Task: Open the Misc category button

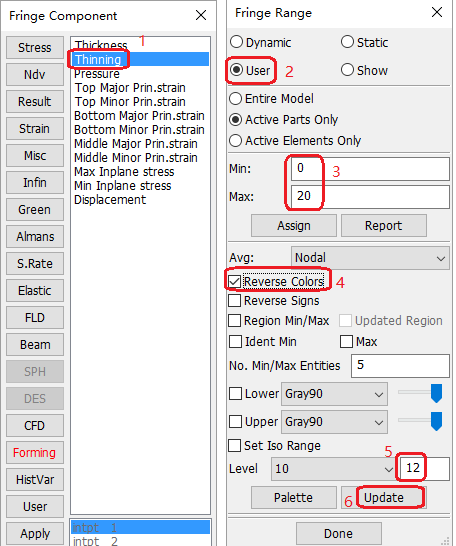Action: [35, 156]
